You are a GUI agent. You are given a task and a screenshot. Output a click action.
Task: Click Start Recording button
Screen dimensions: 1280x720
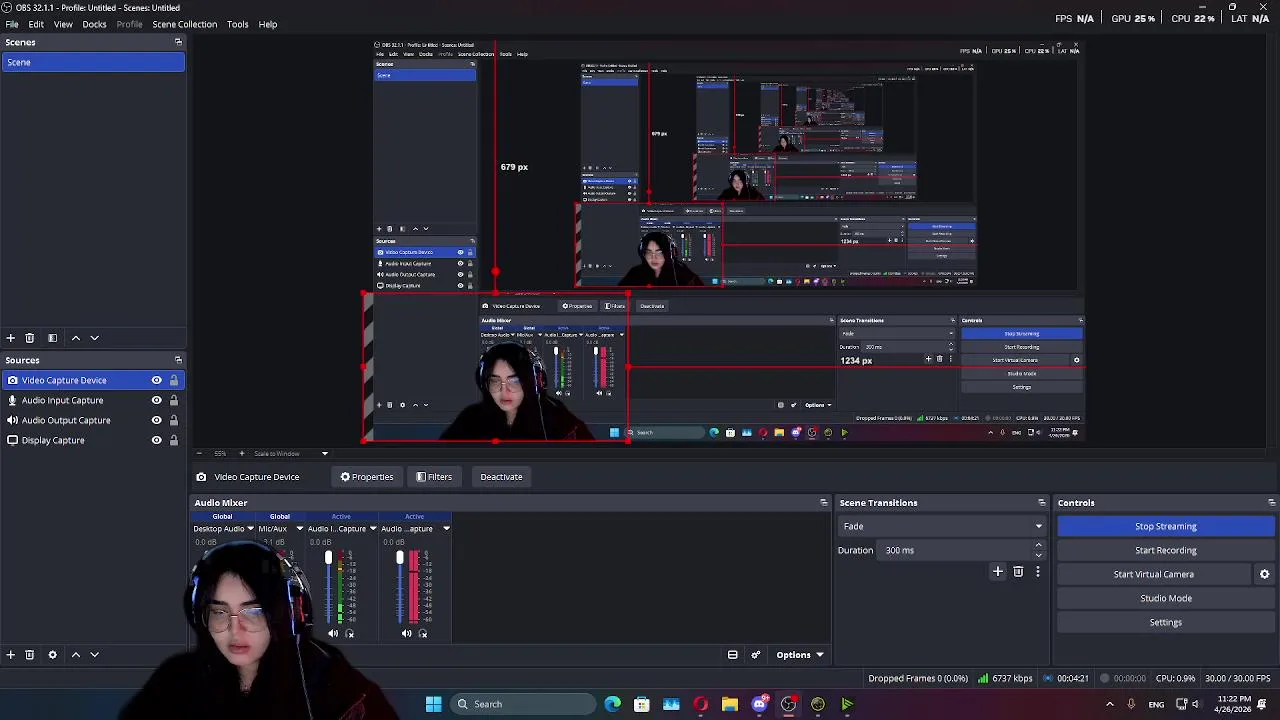pos(1166,550)
